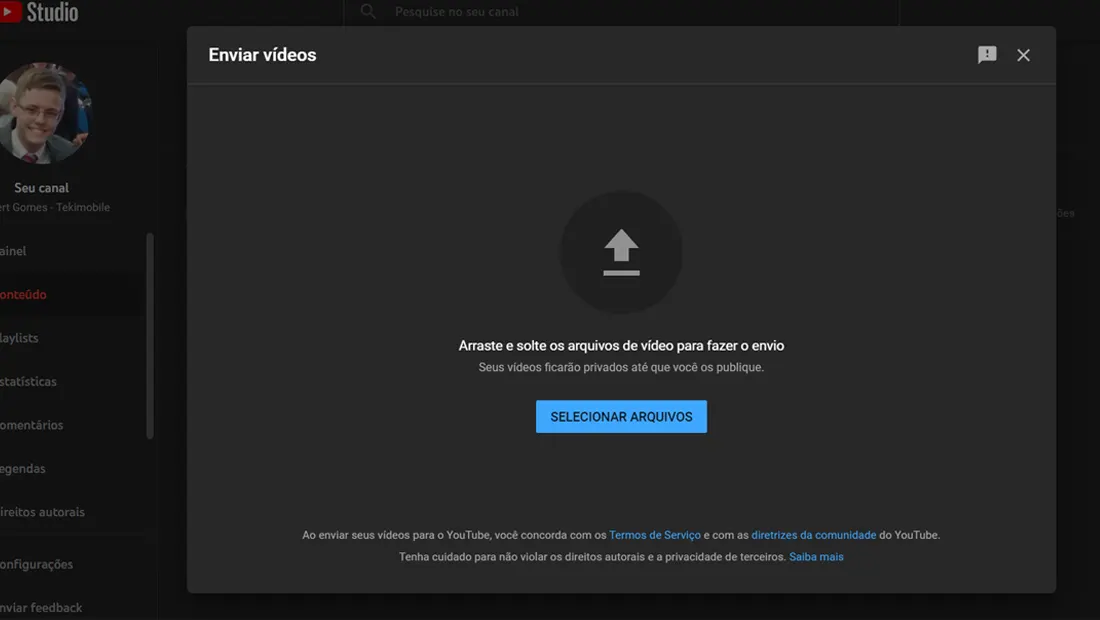Close the Enviar vídeos dialog
1100x620 pixels.
tap(1024, 55)
